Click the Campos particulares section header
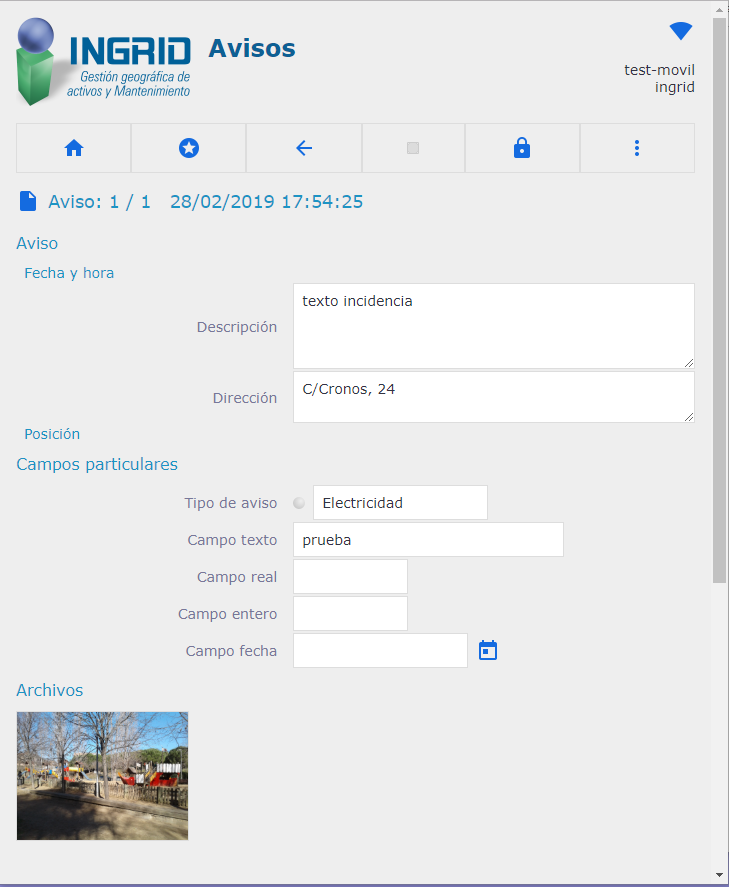This screenshot has height=887, width=729. pyautogui.click(x=97, y=464)
